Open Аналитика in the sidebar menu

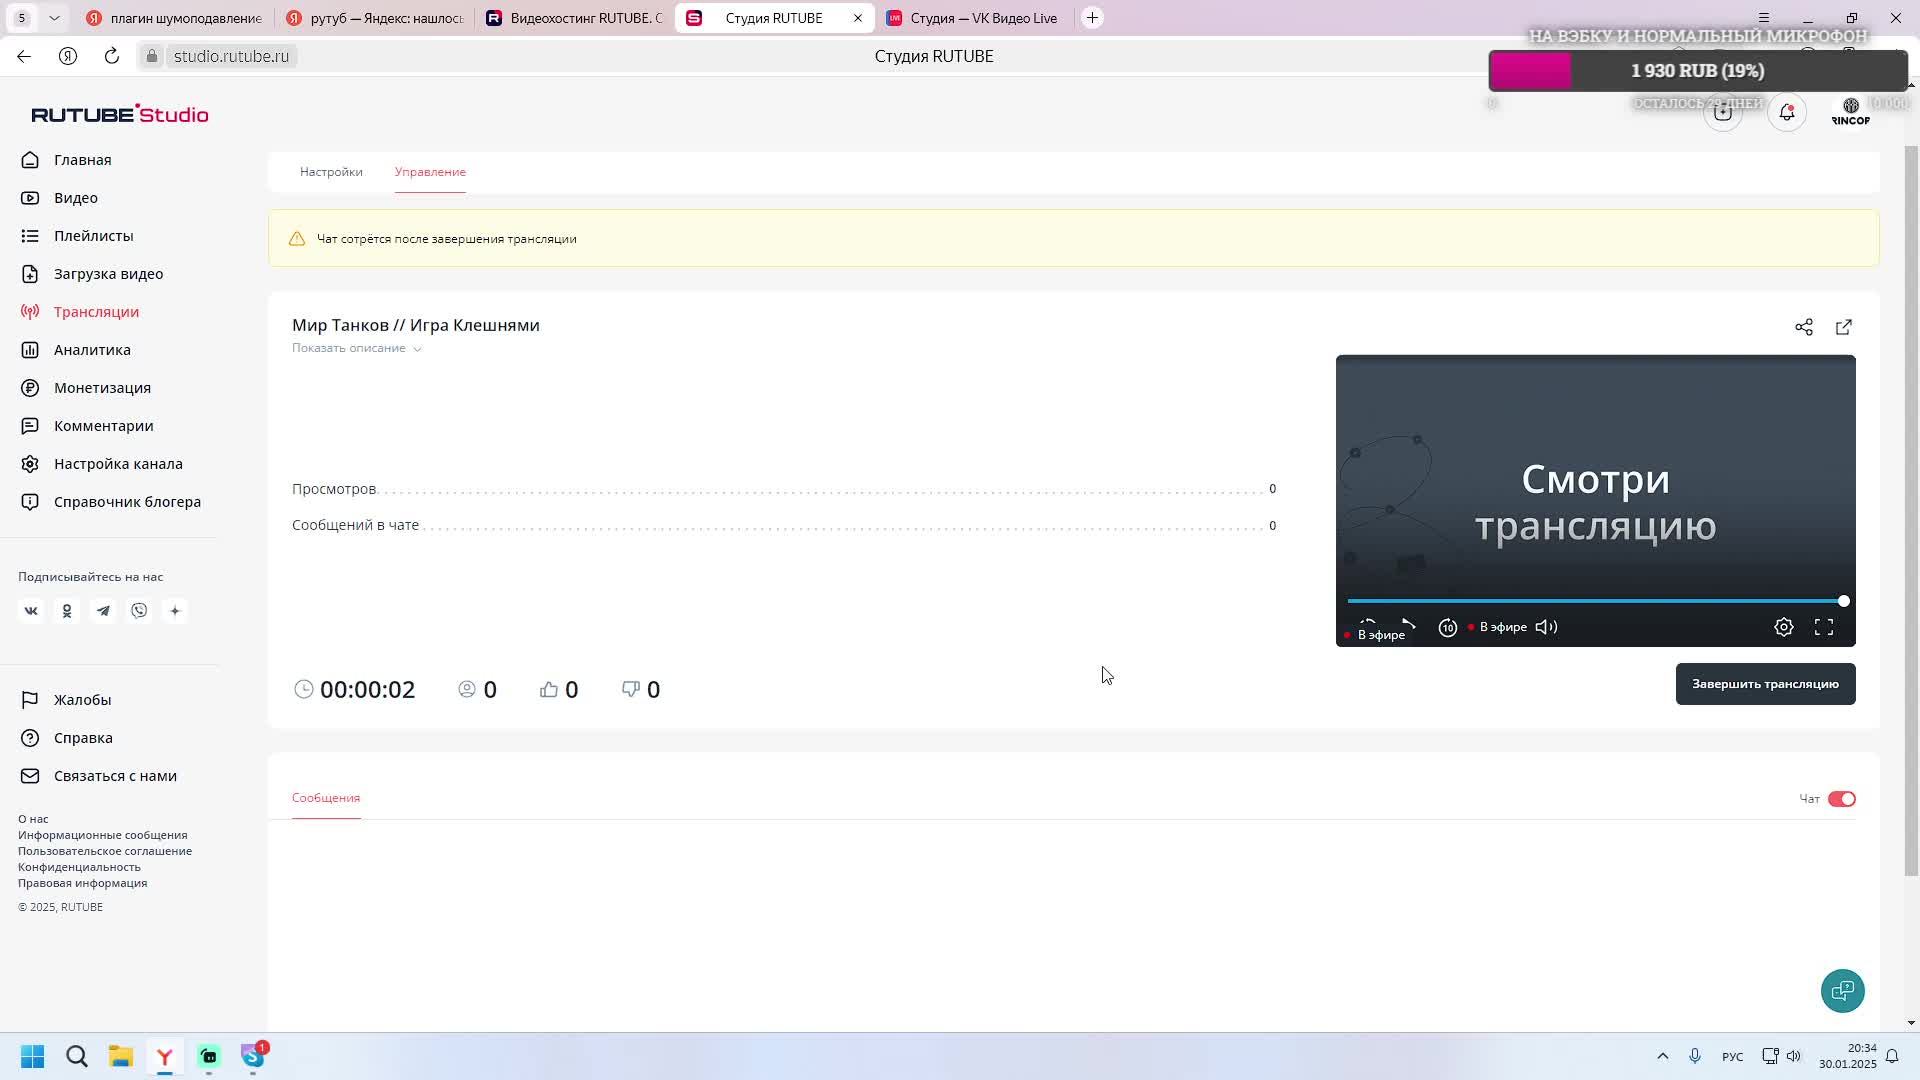[92, 350]
